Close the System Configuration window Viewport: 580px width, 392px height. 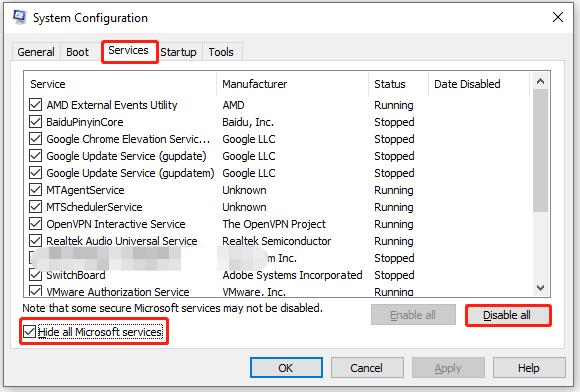tap(558, 17)
